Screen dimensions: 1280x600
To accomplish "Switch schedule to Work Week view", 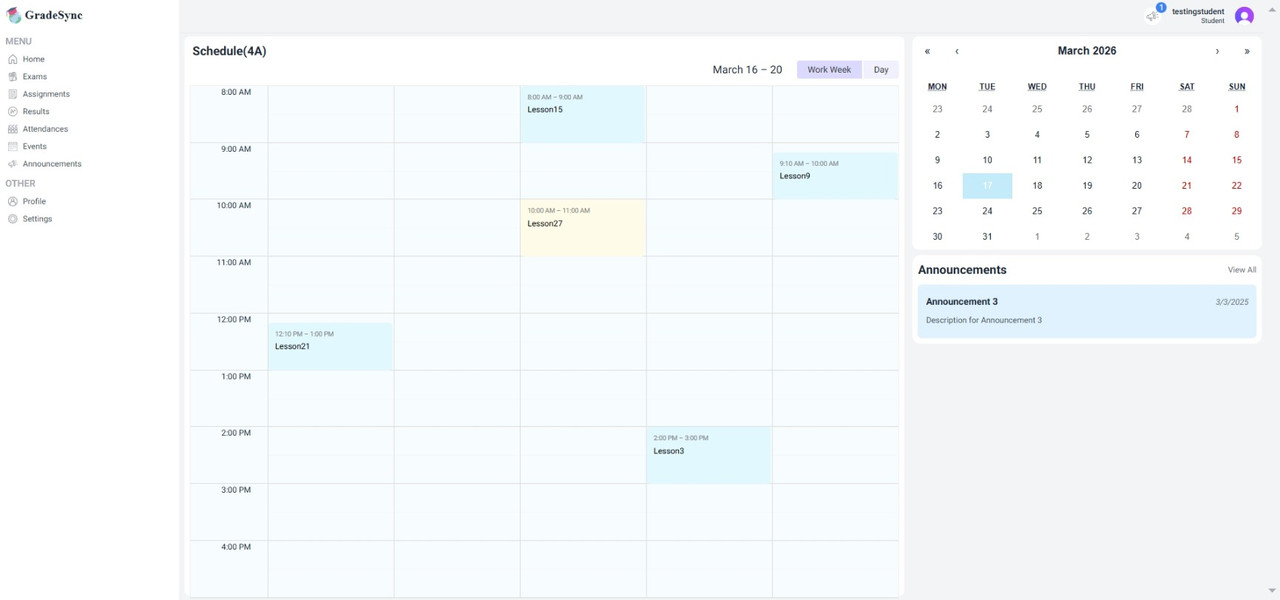I will (x=829, y=70).
